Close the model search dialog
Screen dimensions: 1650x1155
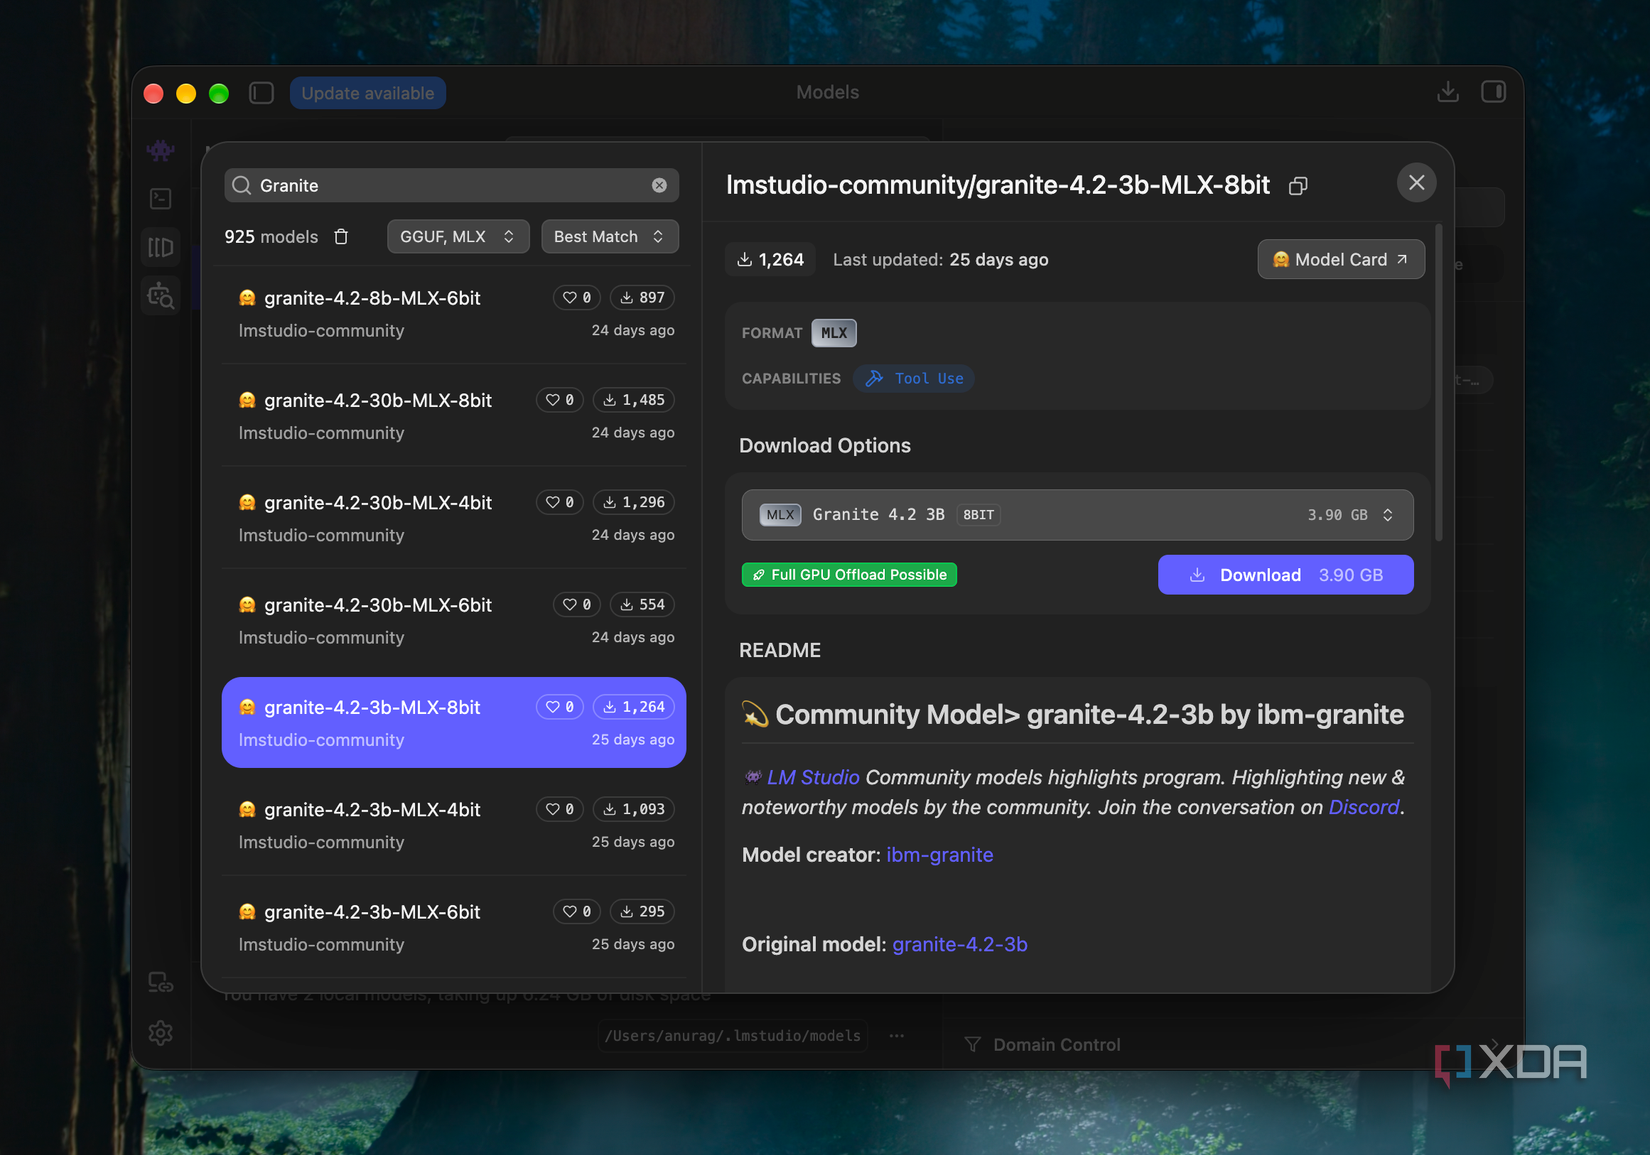pyautogui.click(x=1416, y=183)
